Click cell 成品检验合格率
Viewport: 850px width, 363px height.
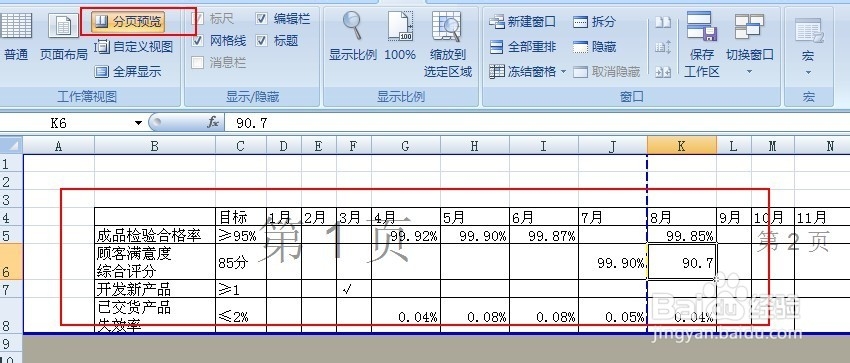pos(155,235)
